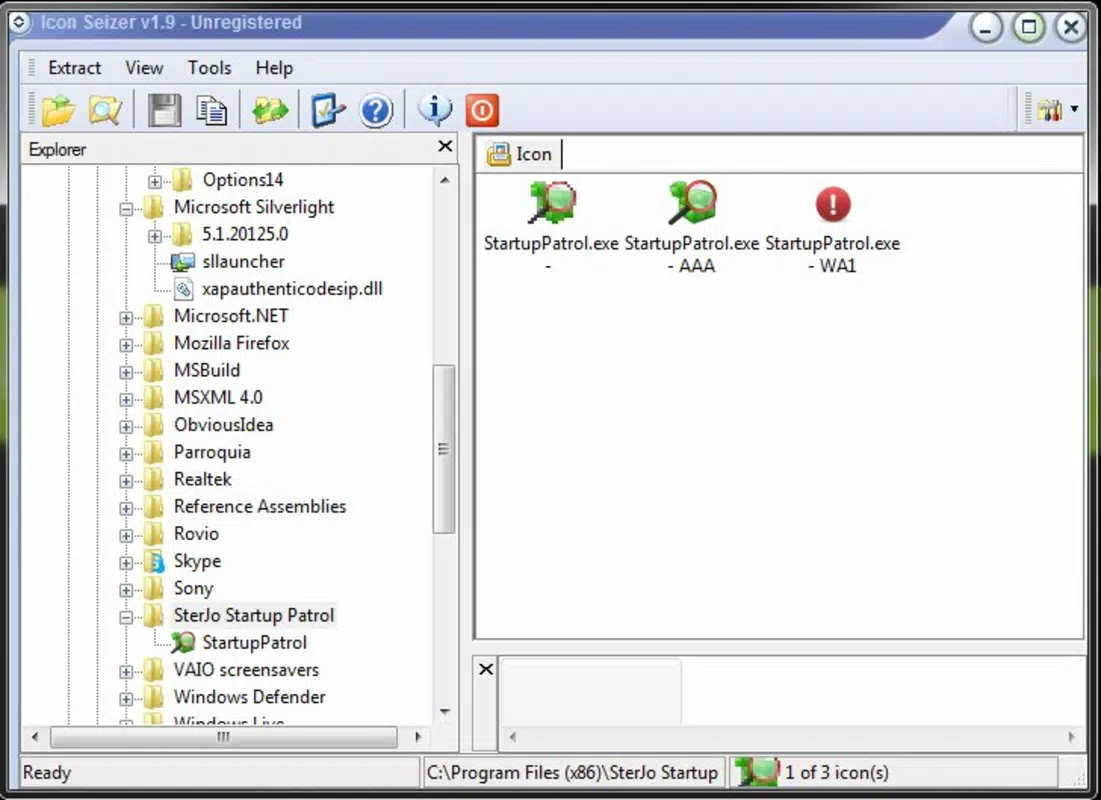Image resolution: width=1101 pixels, height=800 pixels.
Task: Click the status bar path text
Action: coord(572,773)
